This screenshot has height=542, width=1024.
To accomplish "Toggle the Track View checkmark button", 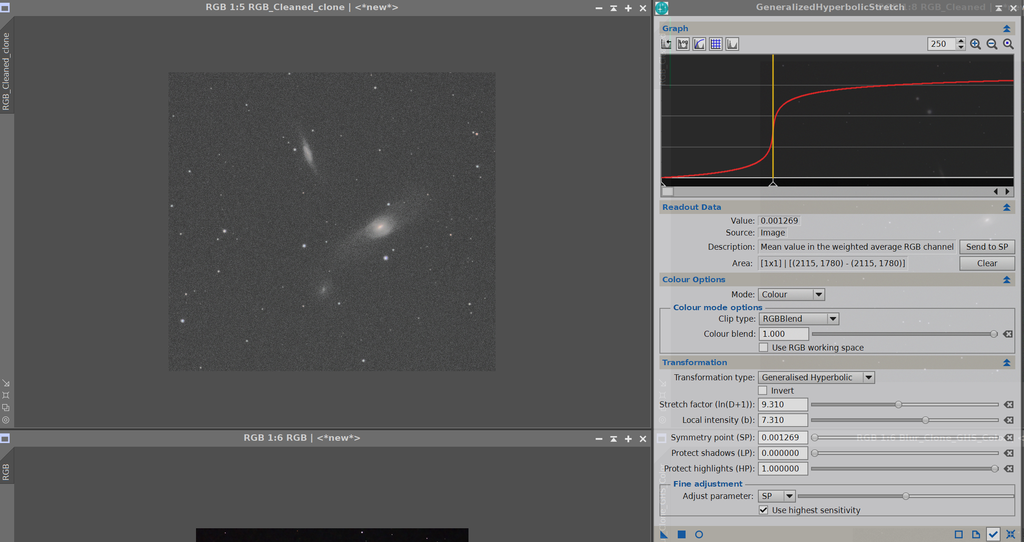I will tap(993, 534).
